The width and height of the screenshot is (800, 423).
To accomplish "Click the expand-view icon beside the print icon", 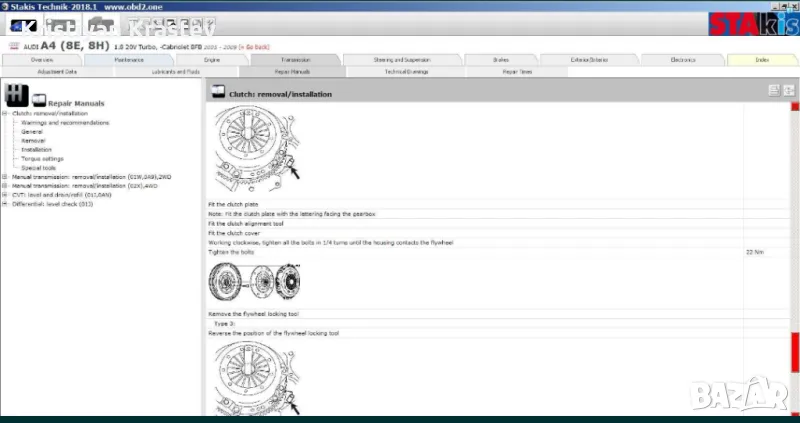I will 788,91.
